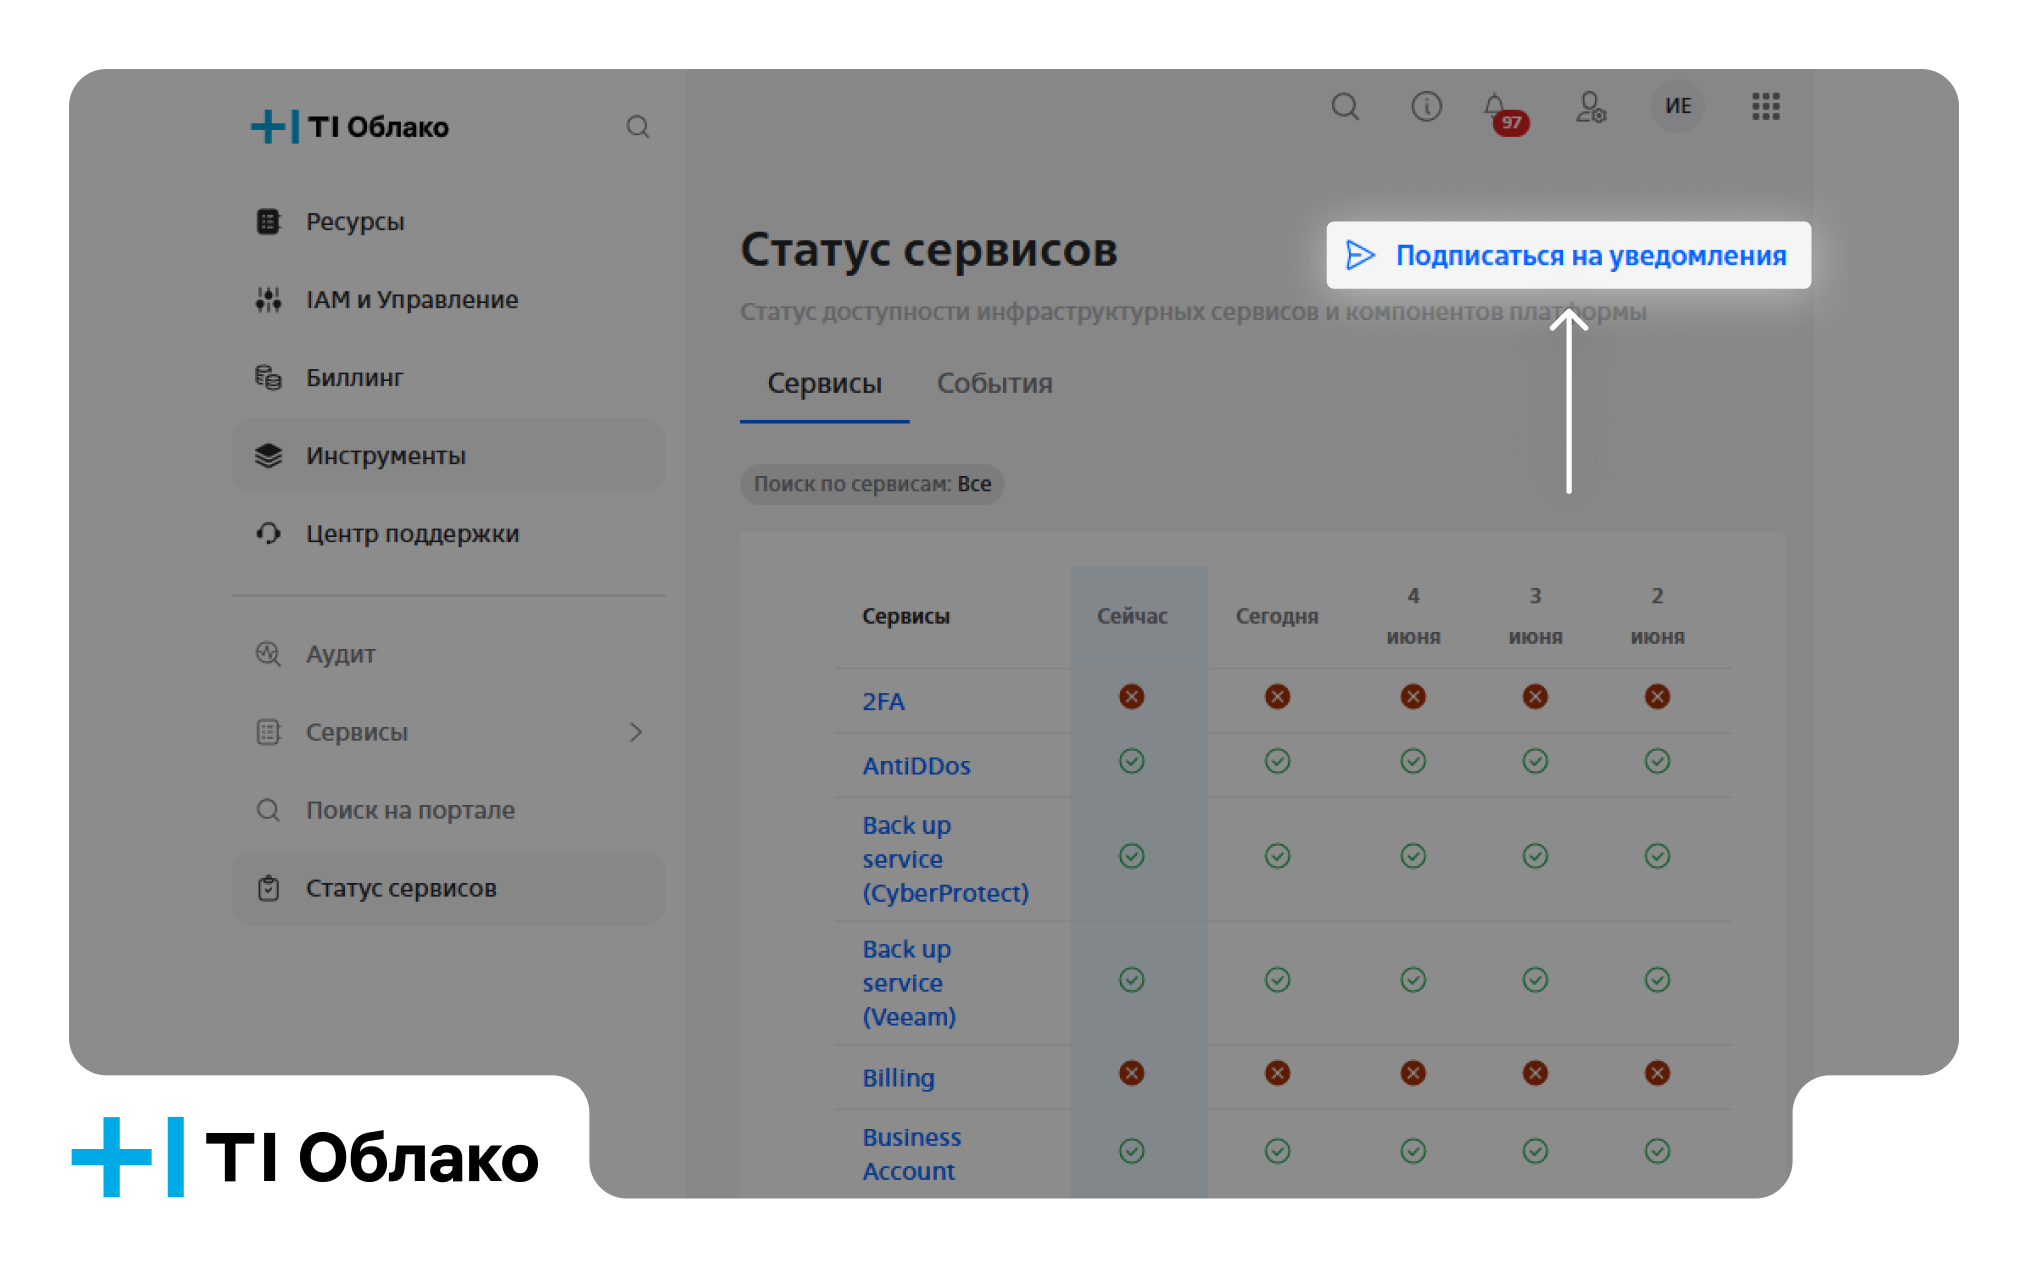Open Back up service (Veeam) link
The height and width of the screenshot is (1268, 2028).
tap(909, 983)
